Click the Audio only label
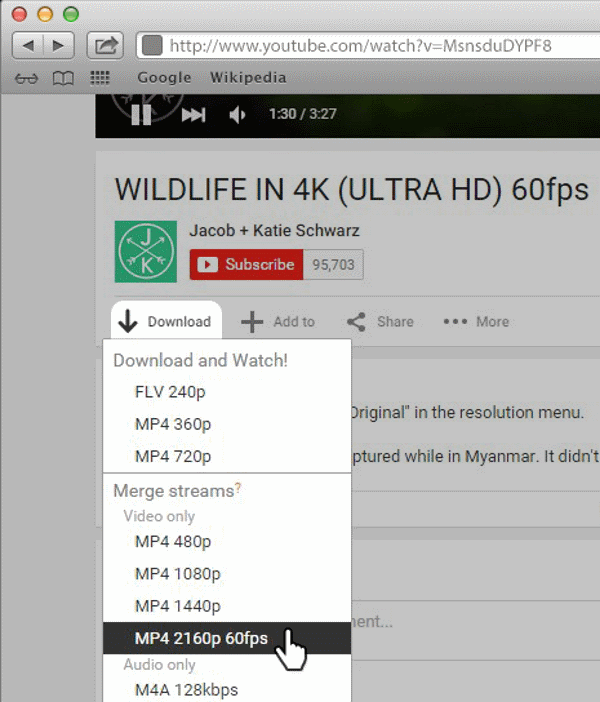 pos(159,665)
